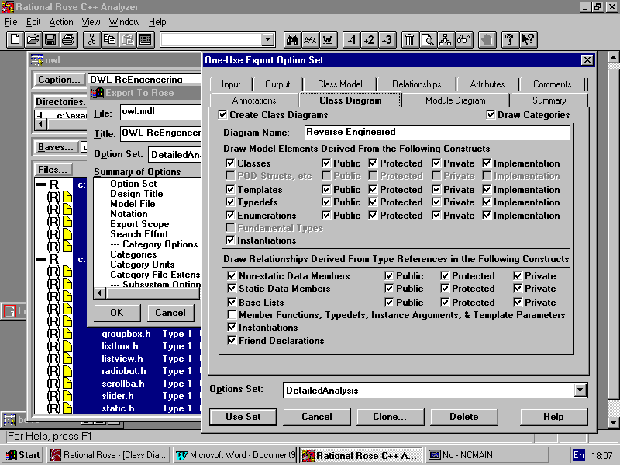Click the Windows Start button
Screen dimensions: 620x465
pos(23,455)
